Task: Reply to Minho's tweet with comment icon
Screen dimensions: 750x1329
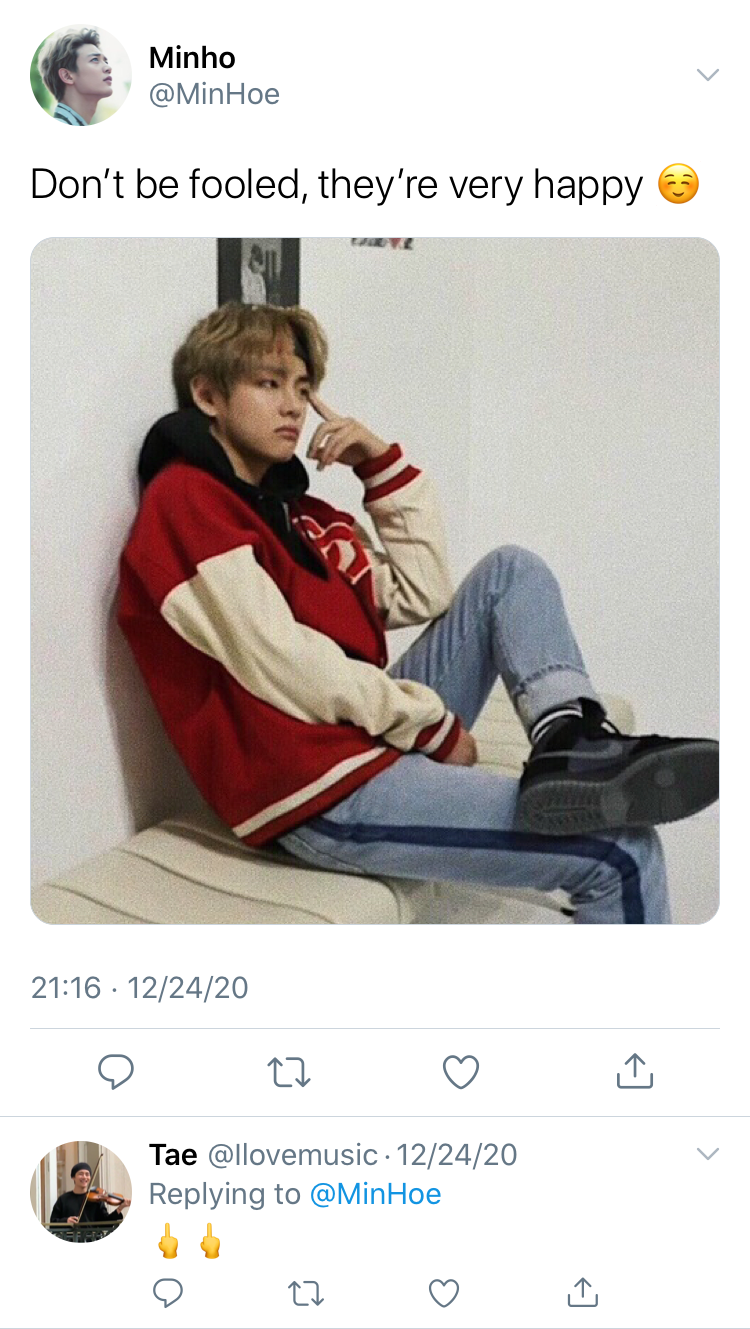Action: (x=116, y=1072)
